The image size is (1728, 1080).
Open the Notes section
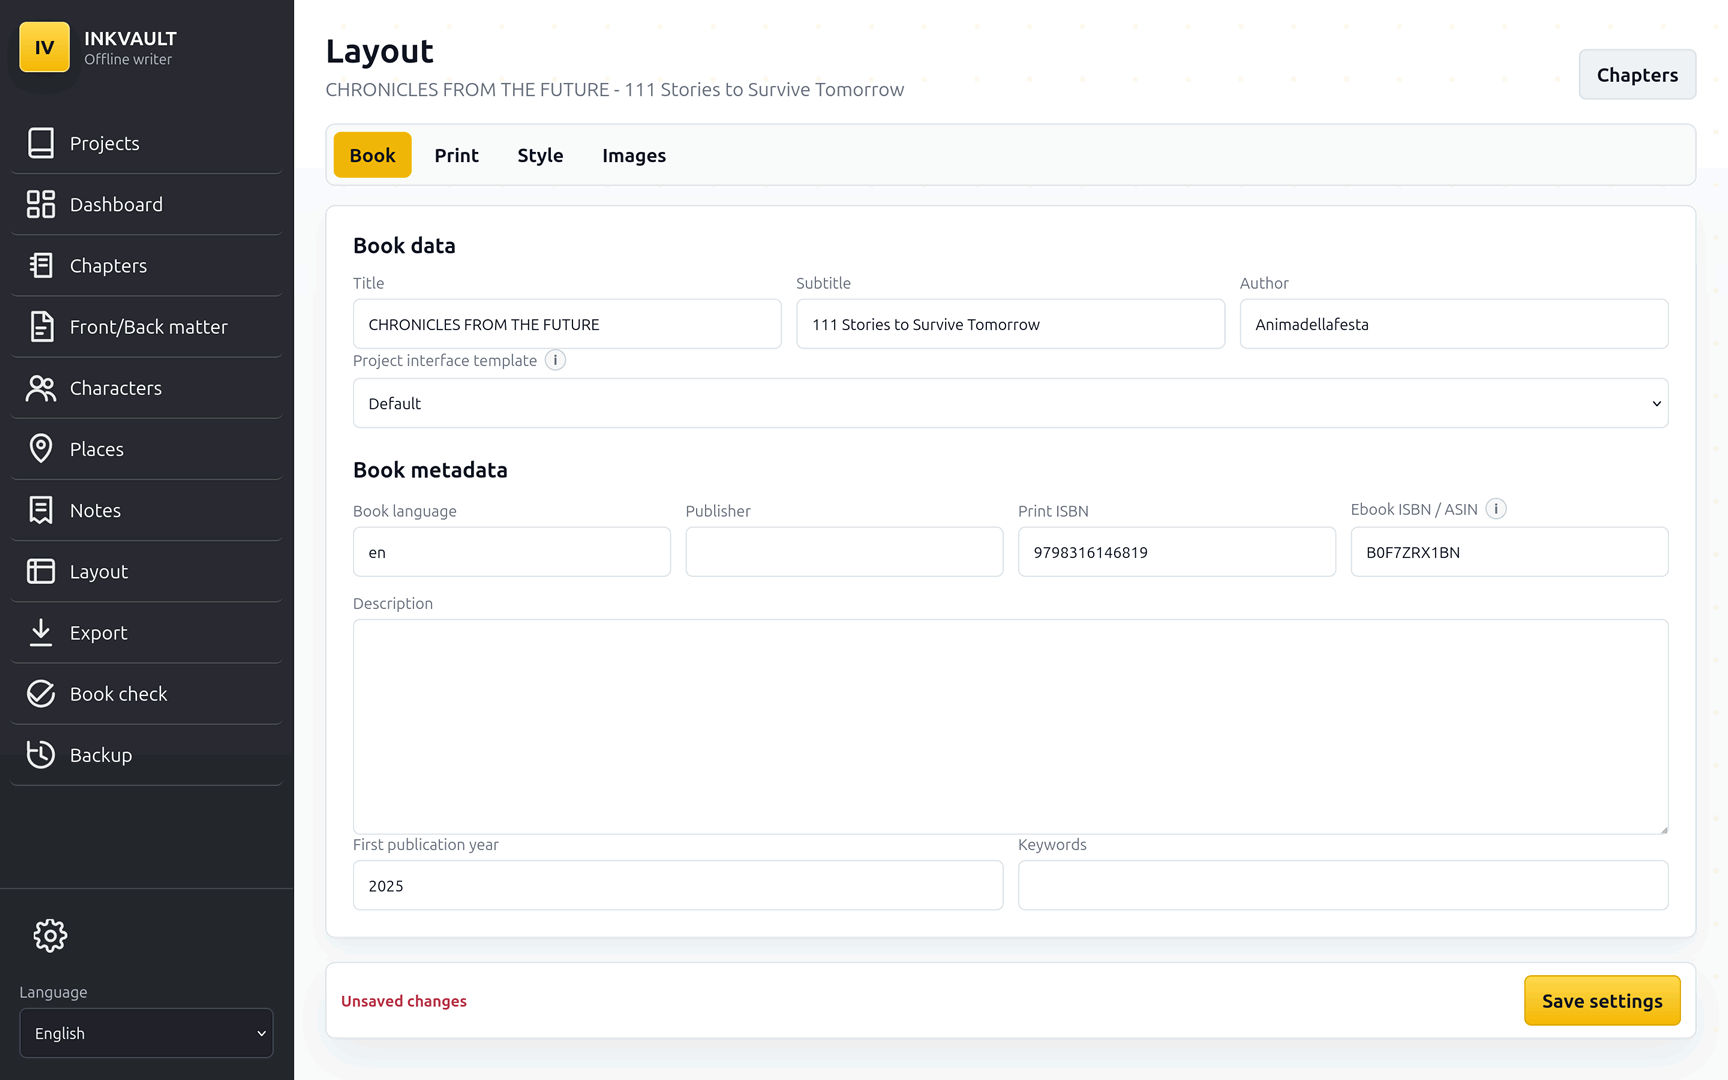click(x=146, y=510)
